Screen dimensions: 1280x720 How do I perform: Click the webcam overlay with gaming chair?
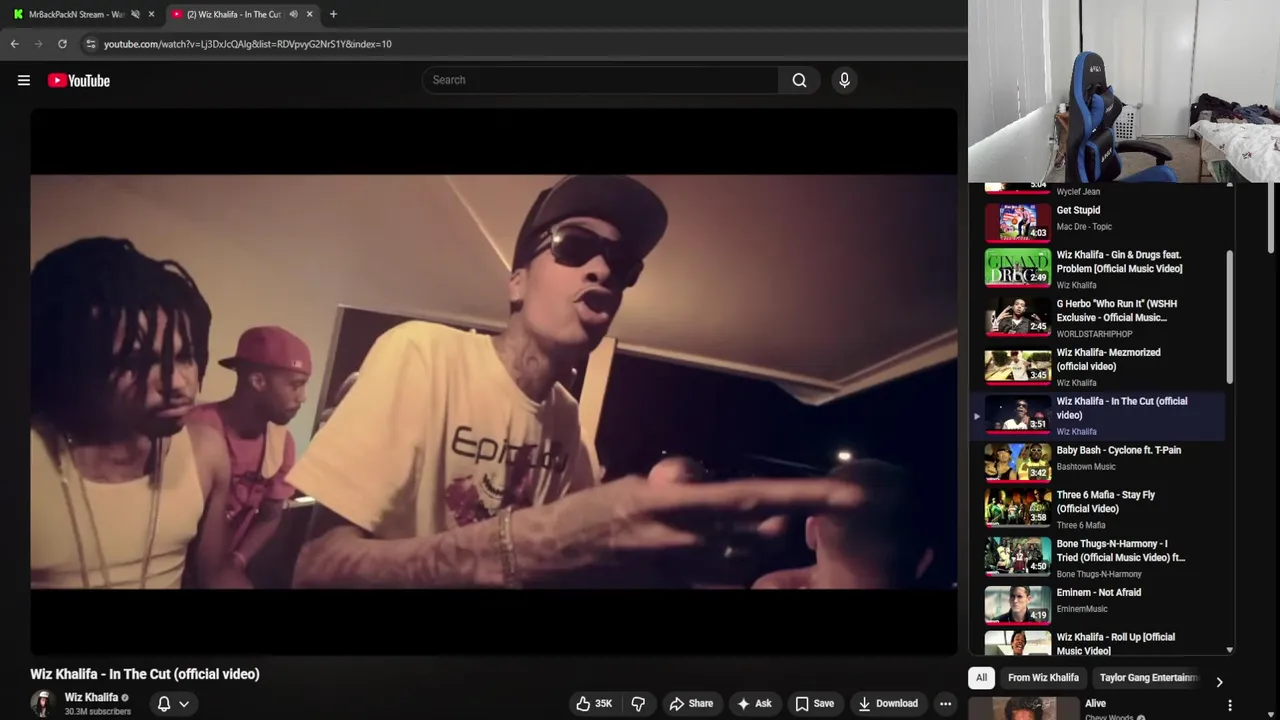coord(1124,91)
